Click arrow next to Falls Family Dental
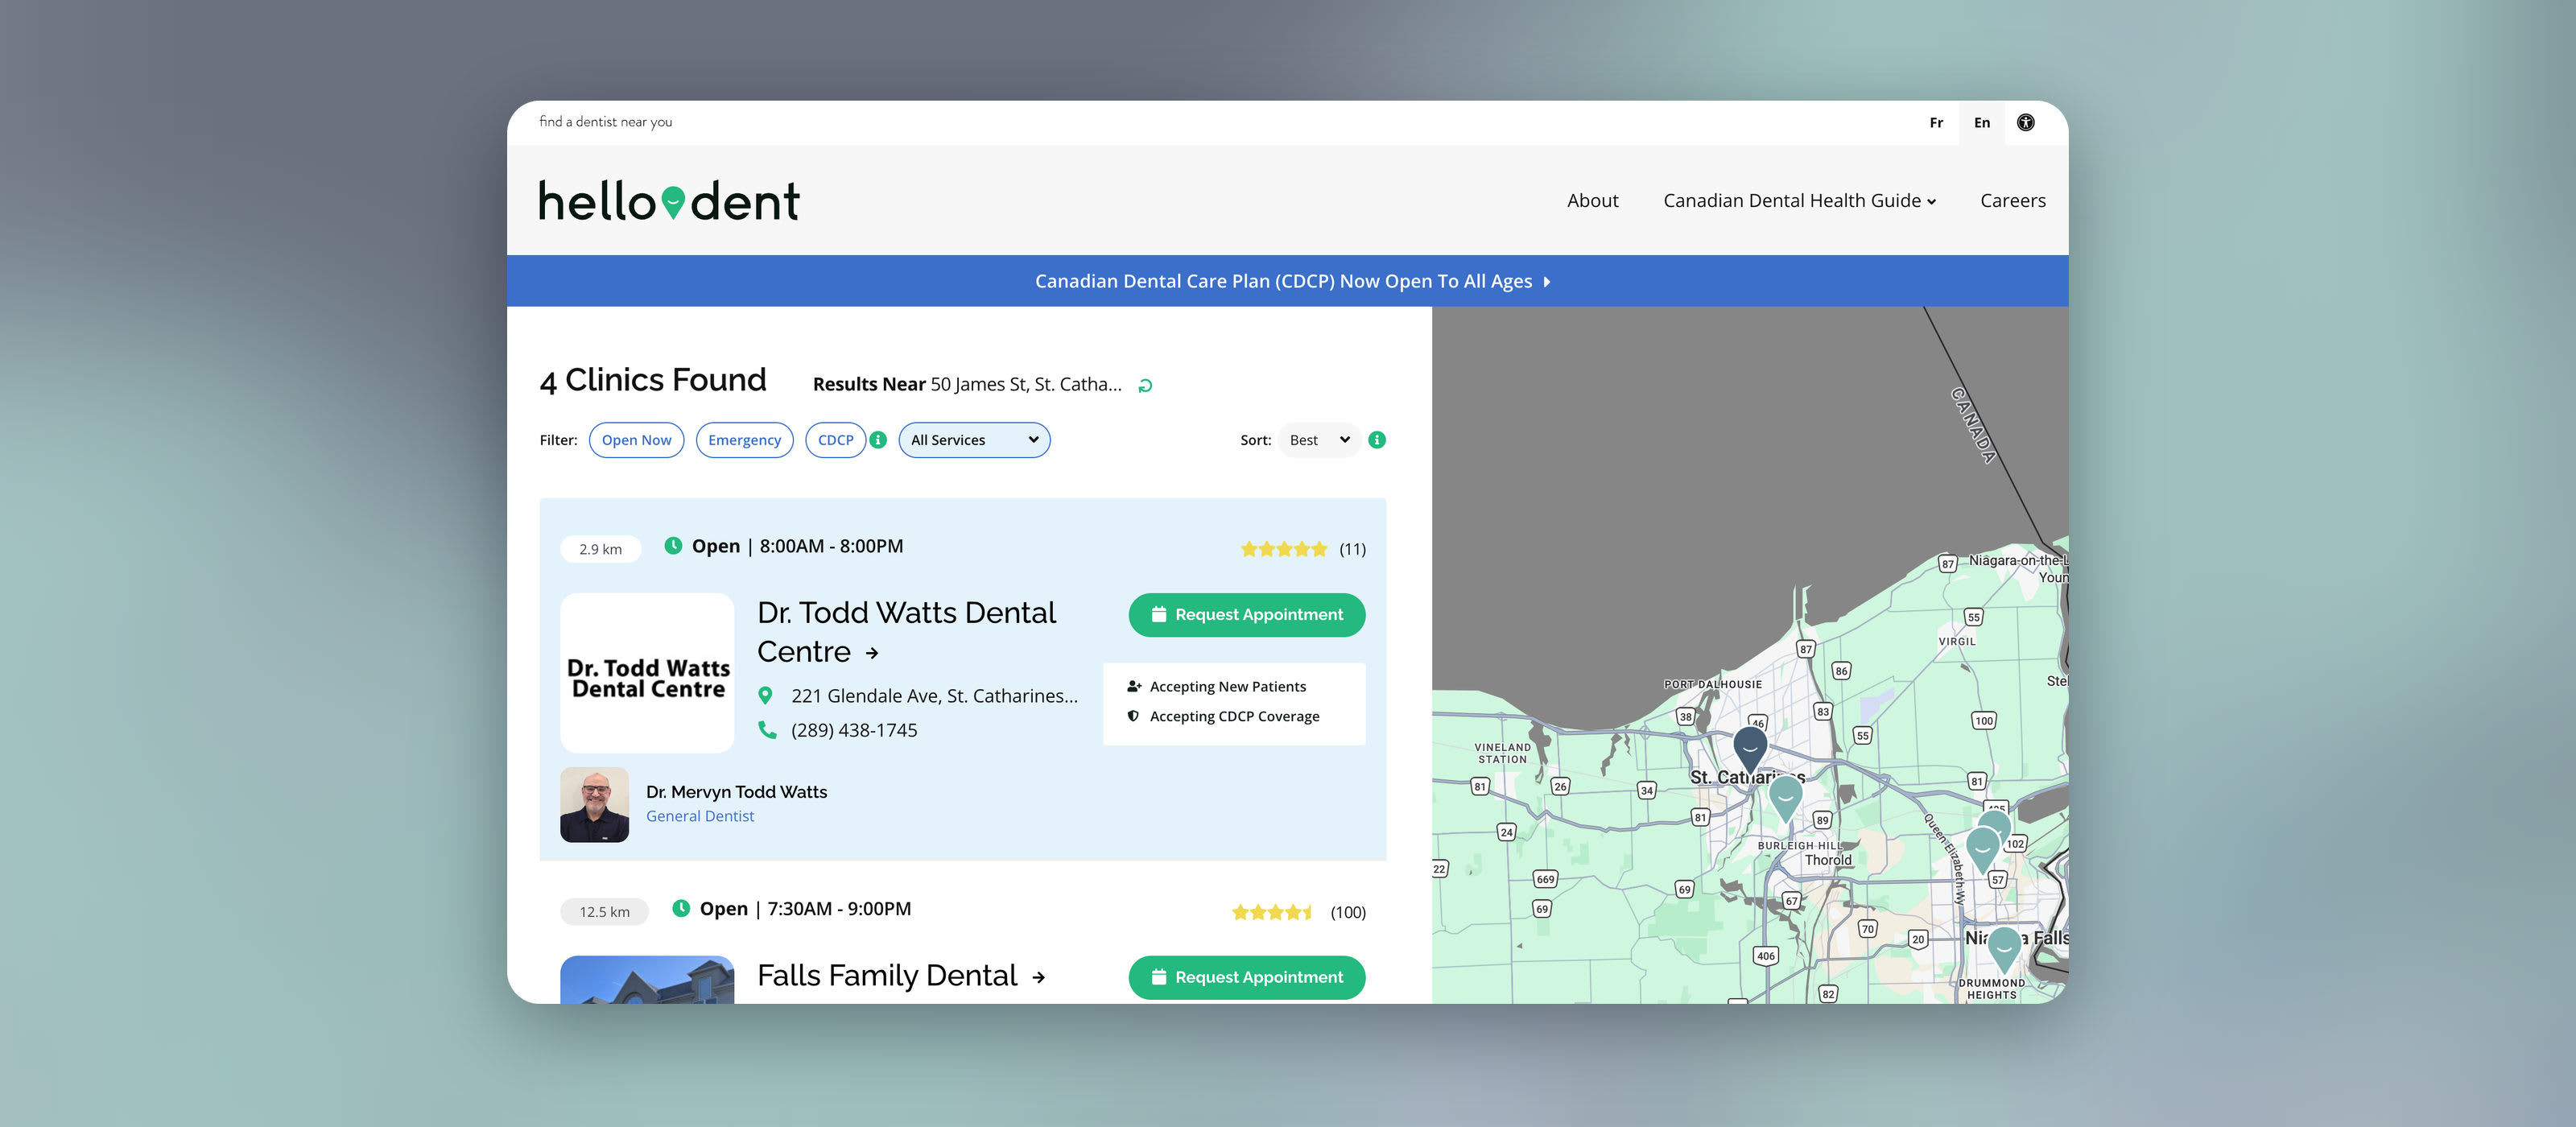Image resolution: width=2576 pixels, height=1127 pixels. (1038, 977)
